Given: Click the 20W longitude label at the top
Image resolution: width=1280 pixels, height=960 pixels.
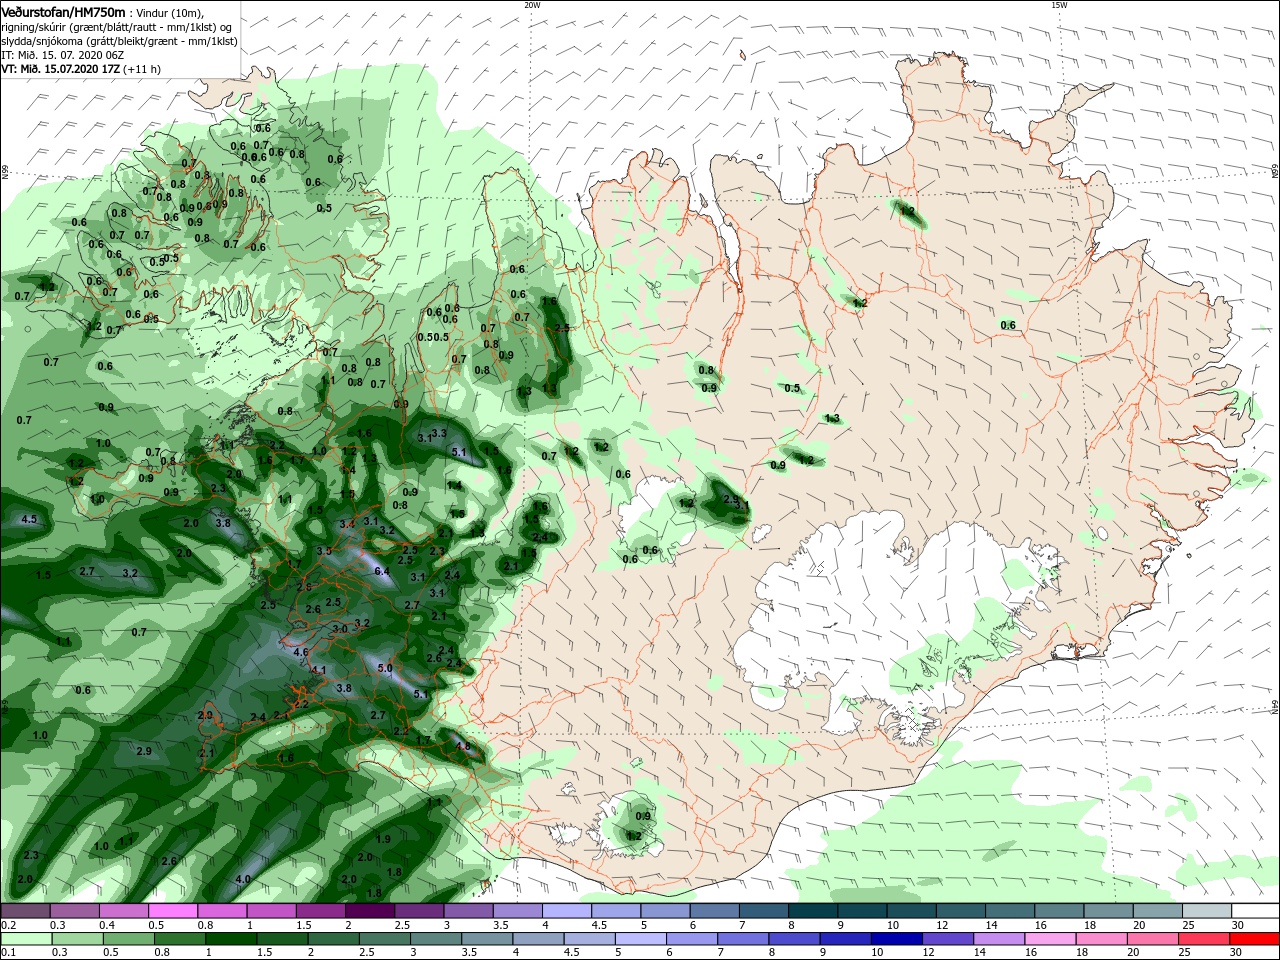Looking at the screenshot, I should (532, 5).
